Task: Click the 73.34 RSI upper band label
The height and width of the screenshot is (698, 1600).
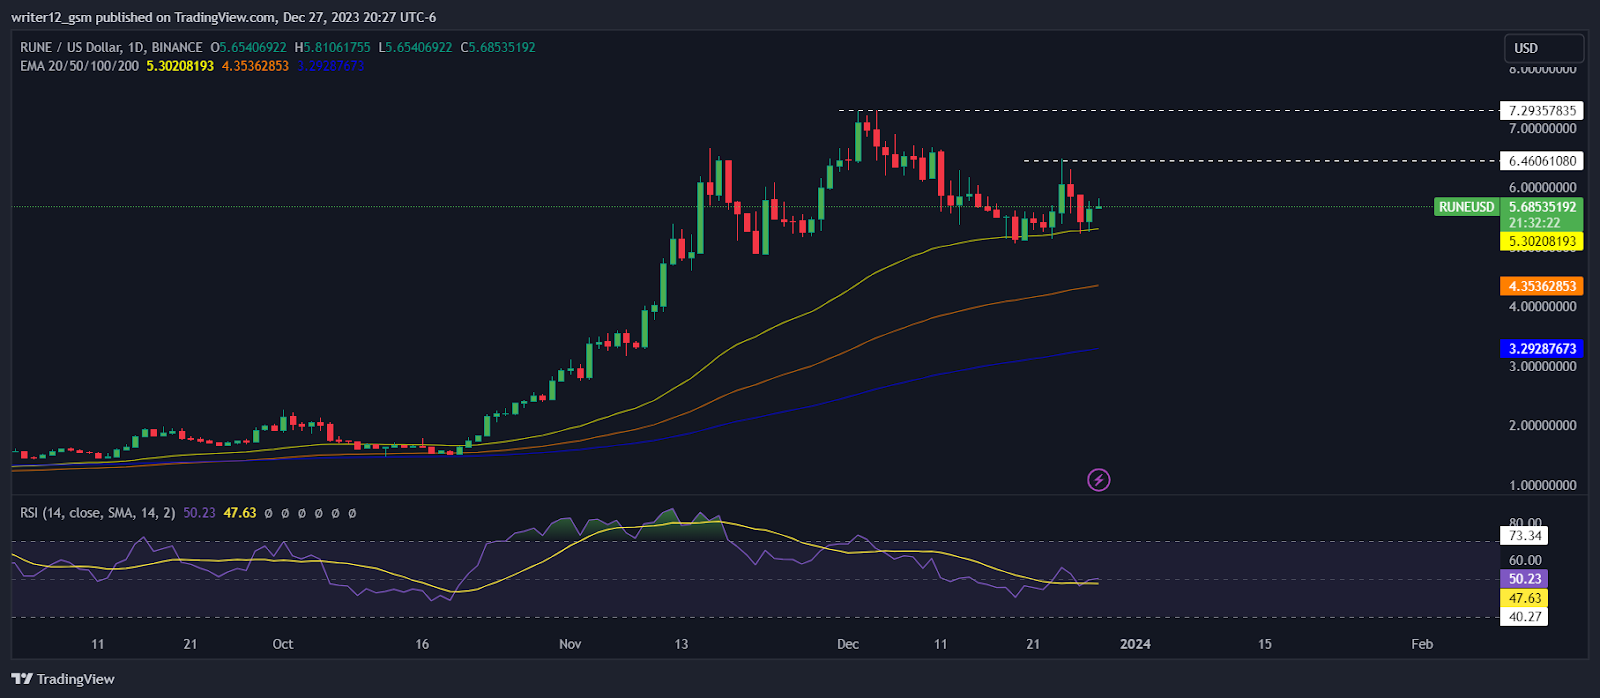Action: [x=1525, y=536]
